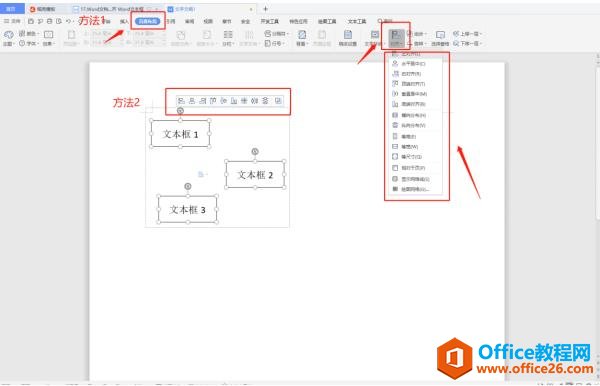Open the Theme (主题) ribbon button
The width and height of the screenshot is (600, 386).
pyautogui.click(x=8, y=39)
